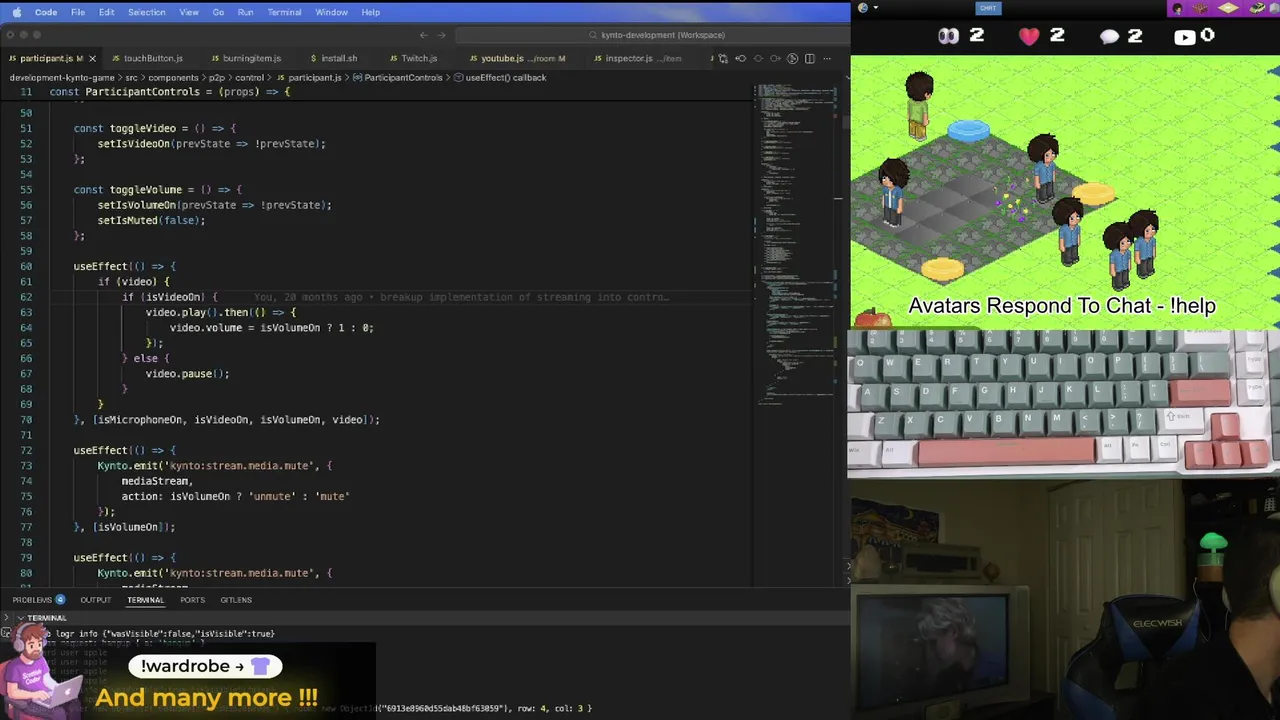Image resolution: width=1280 pixels, height=720 pixels.
Task: Open the Go menu
Action: [x=218, y=12]
